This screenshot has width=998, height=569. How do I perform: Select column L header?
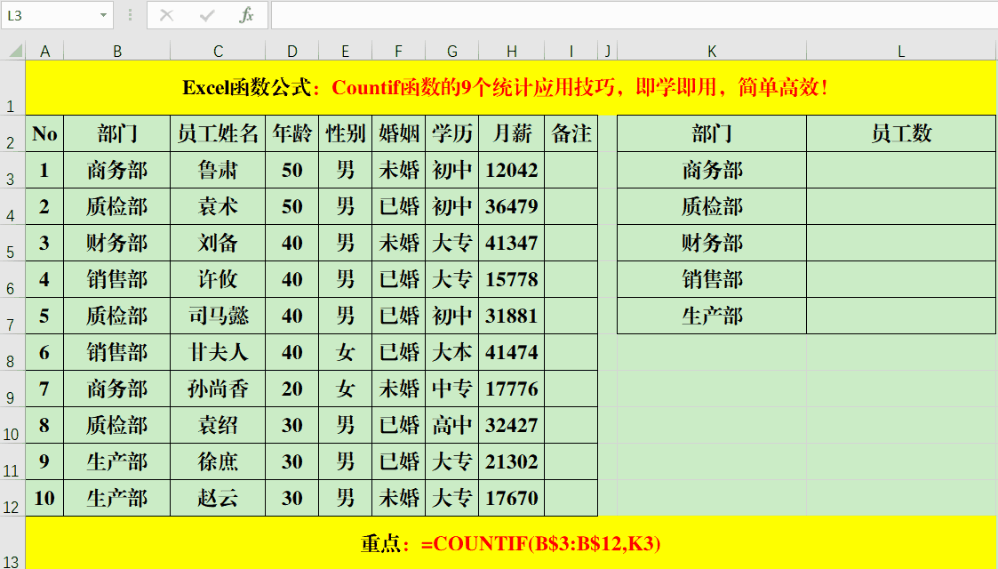901,51
